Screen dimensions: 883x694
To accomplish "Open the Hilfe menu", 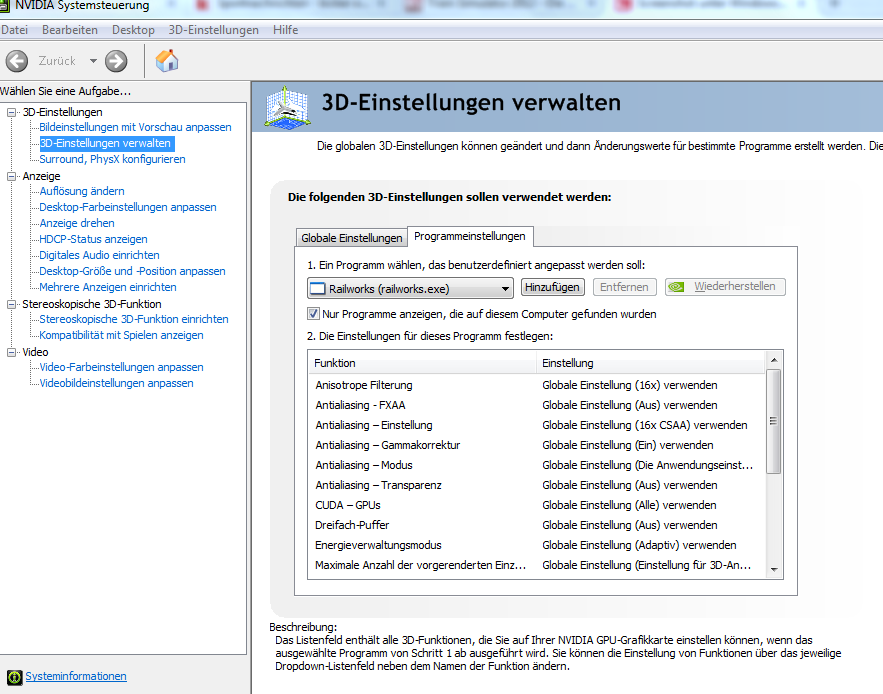I will click(285, 30).
